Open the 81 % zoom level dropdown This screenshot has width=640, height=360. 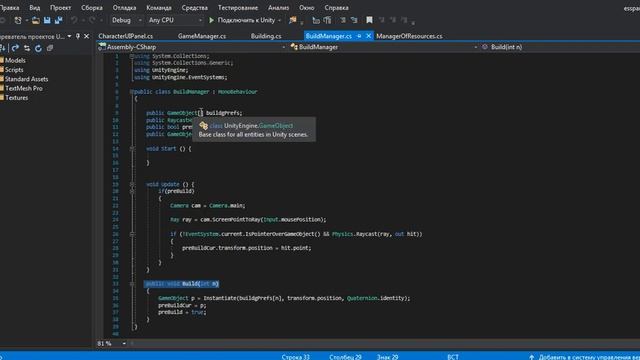click(124, 344)
